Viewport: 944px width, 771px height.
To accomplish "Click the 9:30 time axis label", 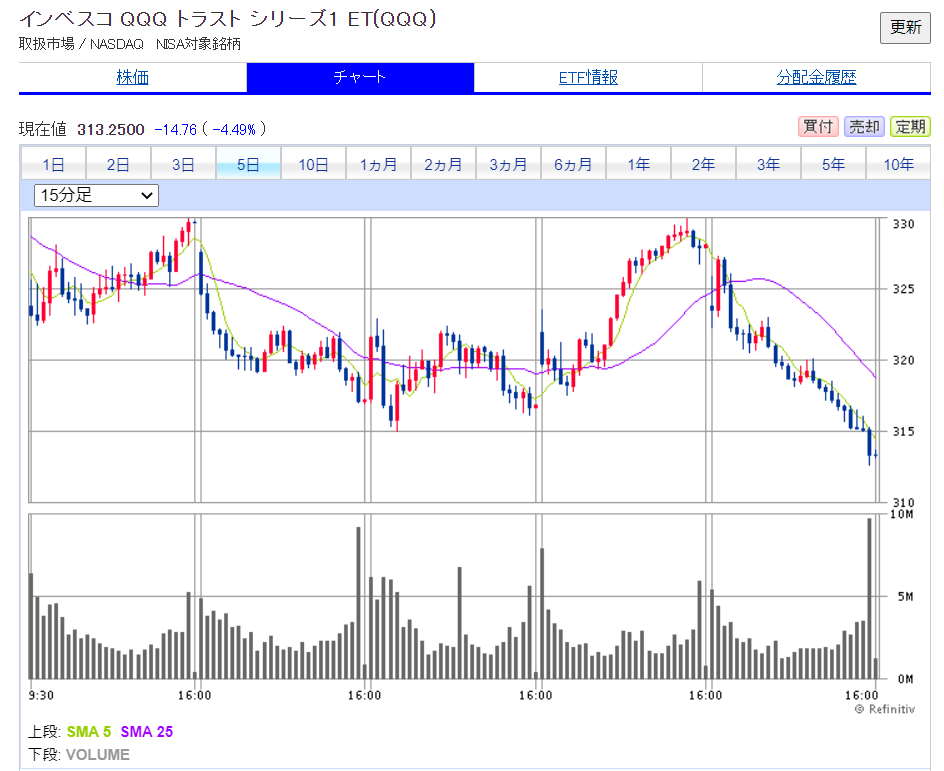I will [x=41, y=696].
